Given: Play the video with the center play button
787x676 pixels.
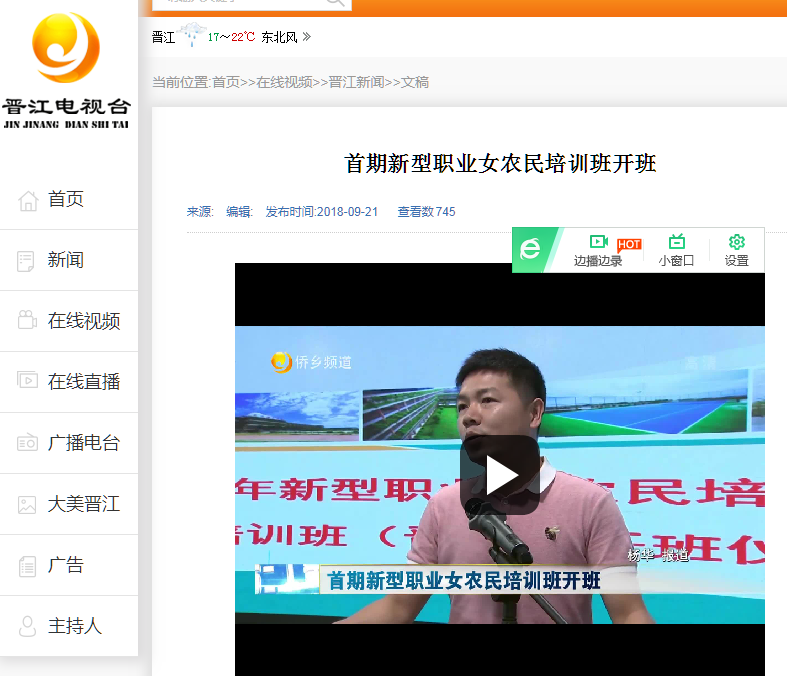Looking at the screenshot, I should click(x=500, y=475).
